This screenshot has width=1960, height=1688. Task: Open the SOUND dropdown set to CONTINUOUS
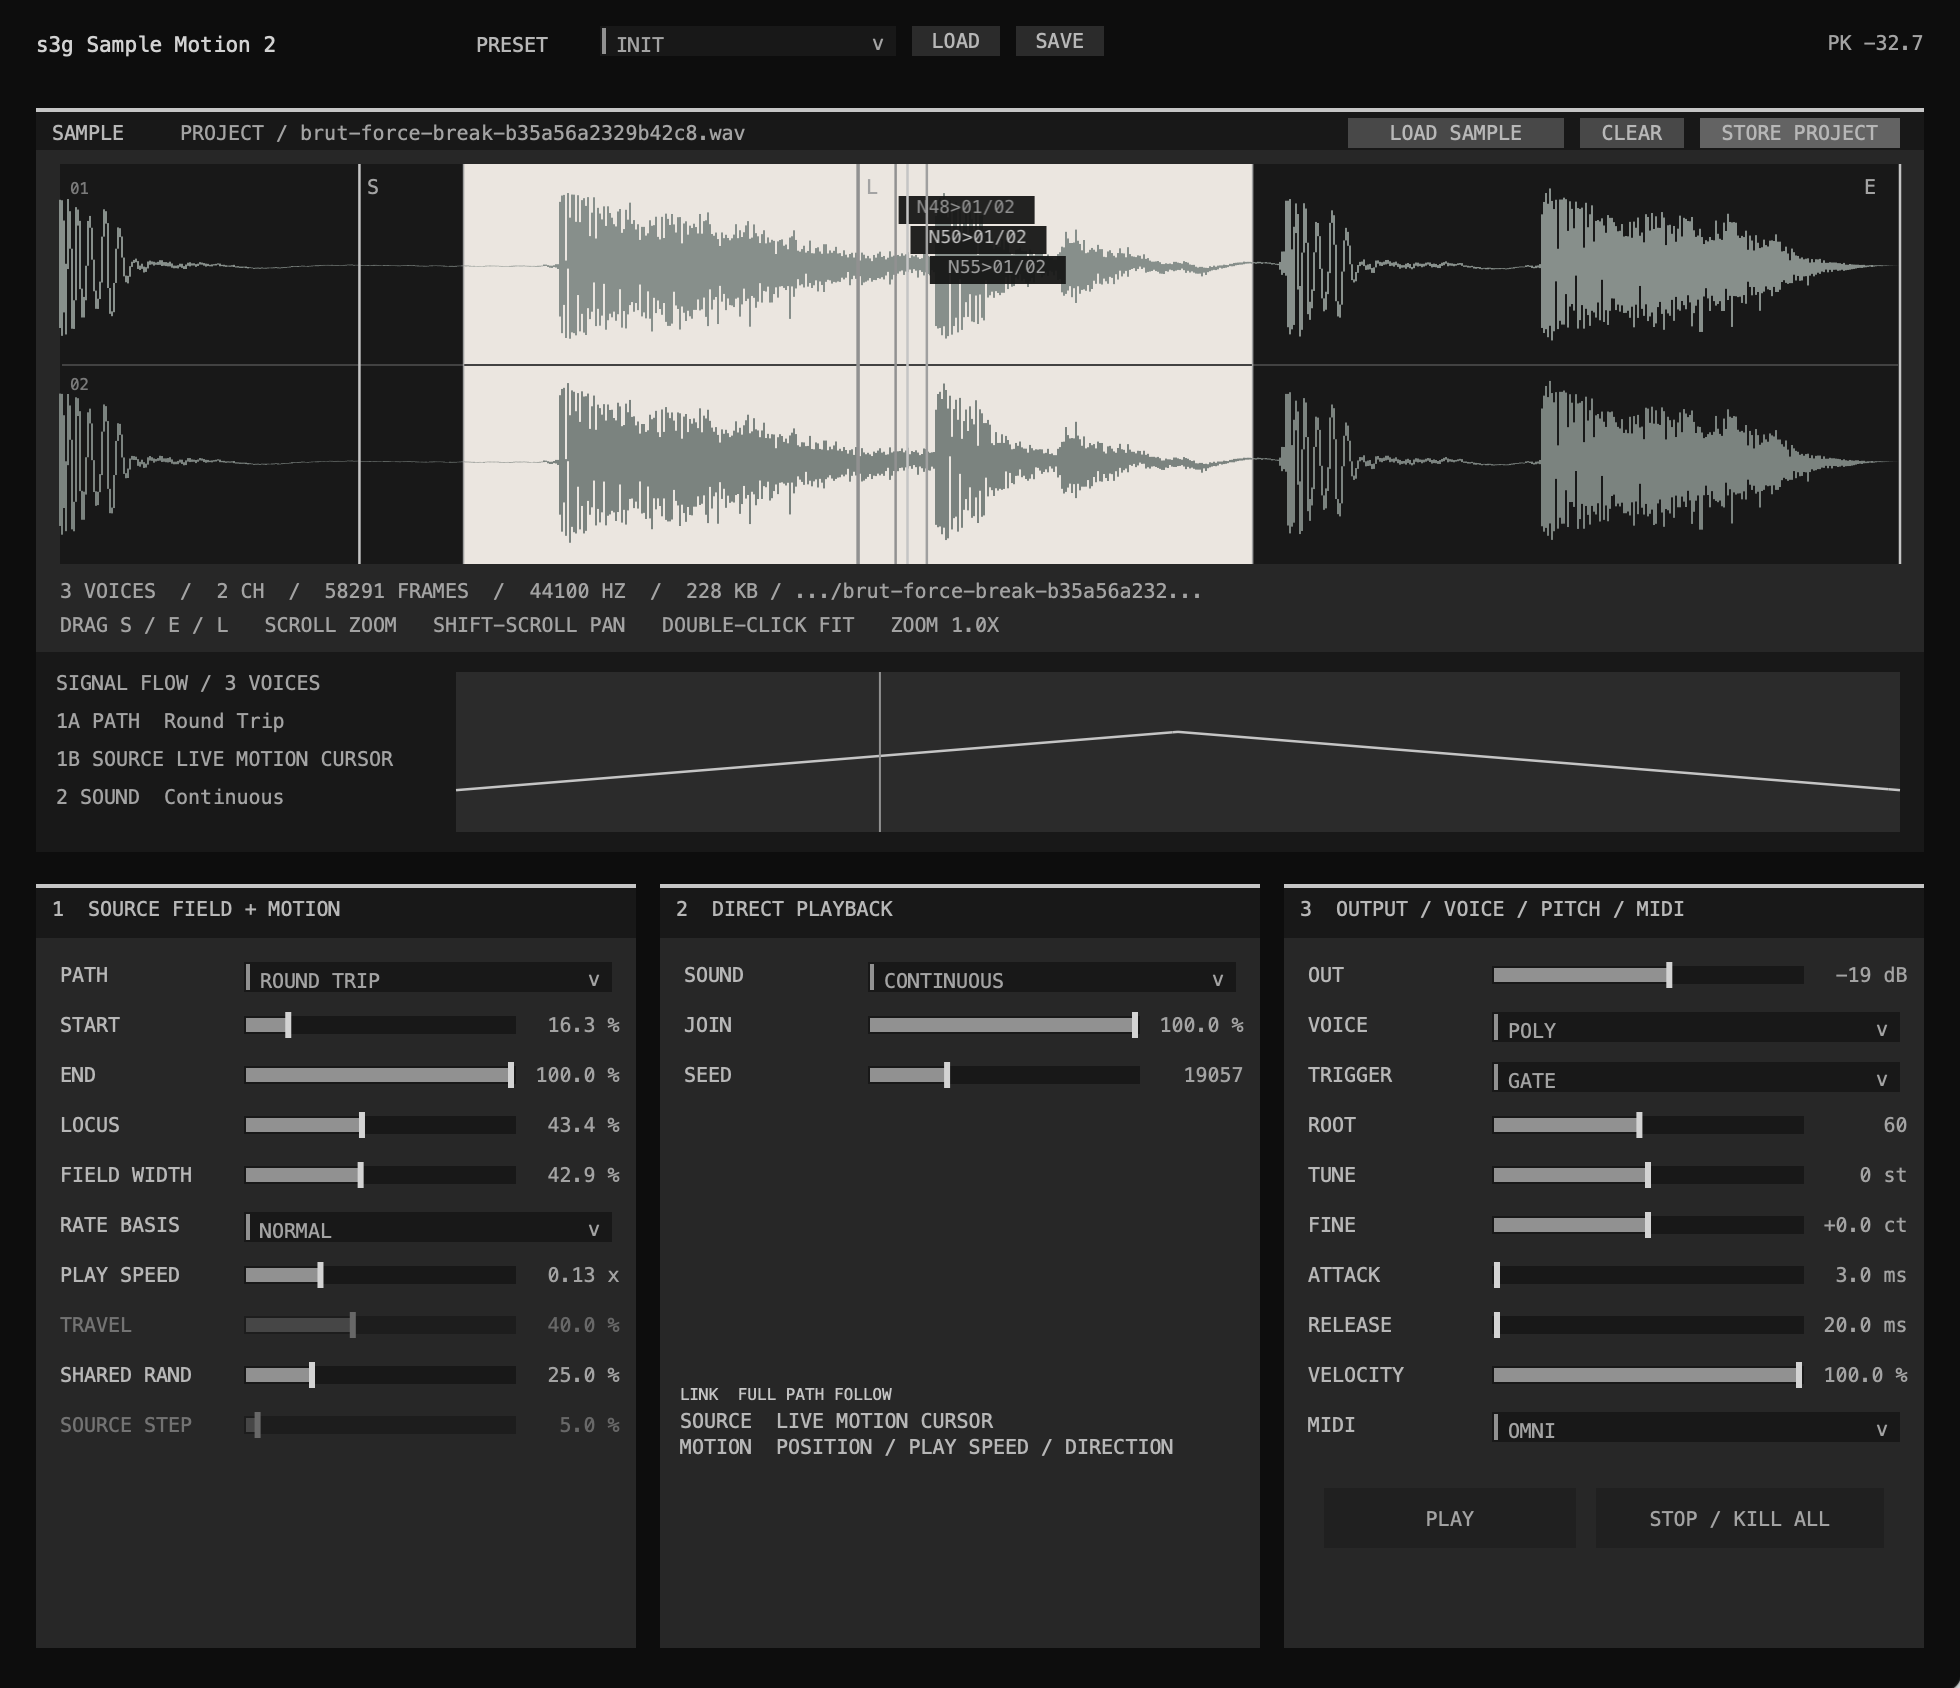(1052, 978)
